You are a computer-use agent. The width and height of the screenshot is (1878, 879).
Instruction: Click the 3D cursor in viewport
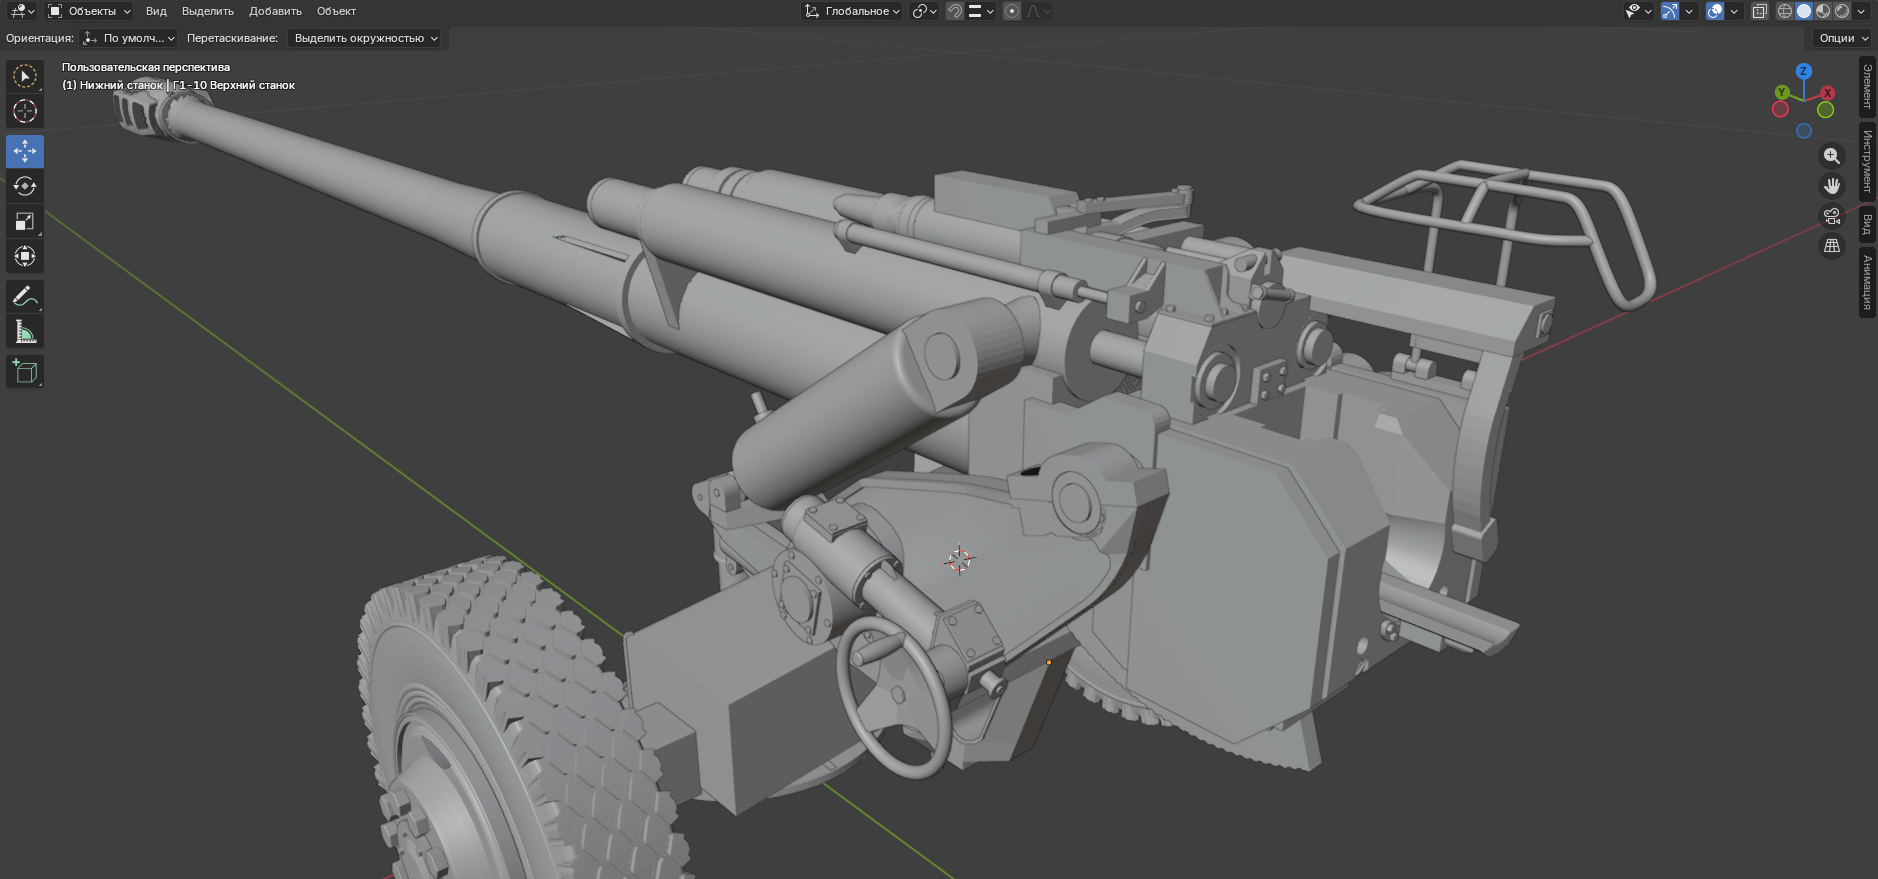click(959, 560)
